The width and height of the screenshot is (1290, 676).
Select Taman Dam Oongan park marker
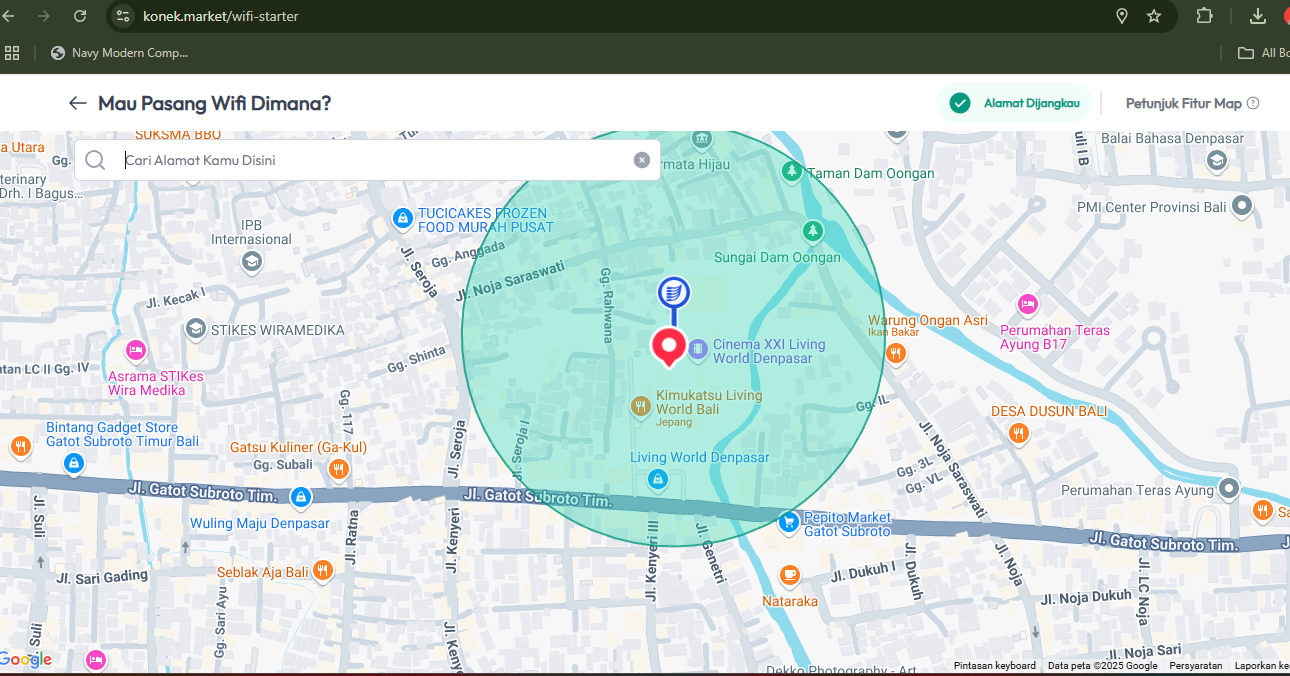(x=792, y=172)
